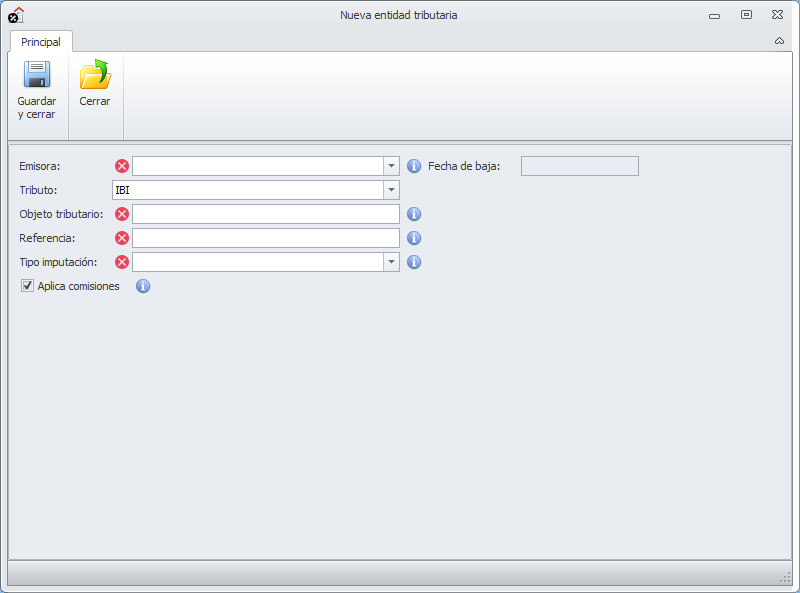
Task: Click the info icon beside Tipo imputación
Action: click(414, 262)
